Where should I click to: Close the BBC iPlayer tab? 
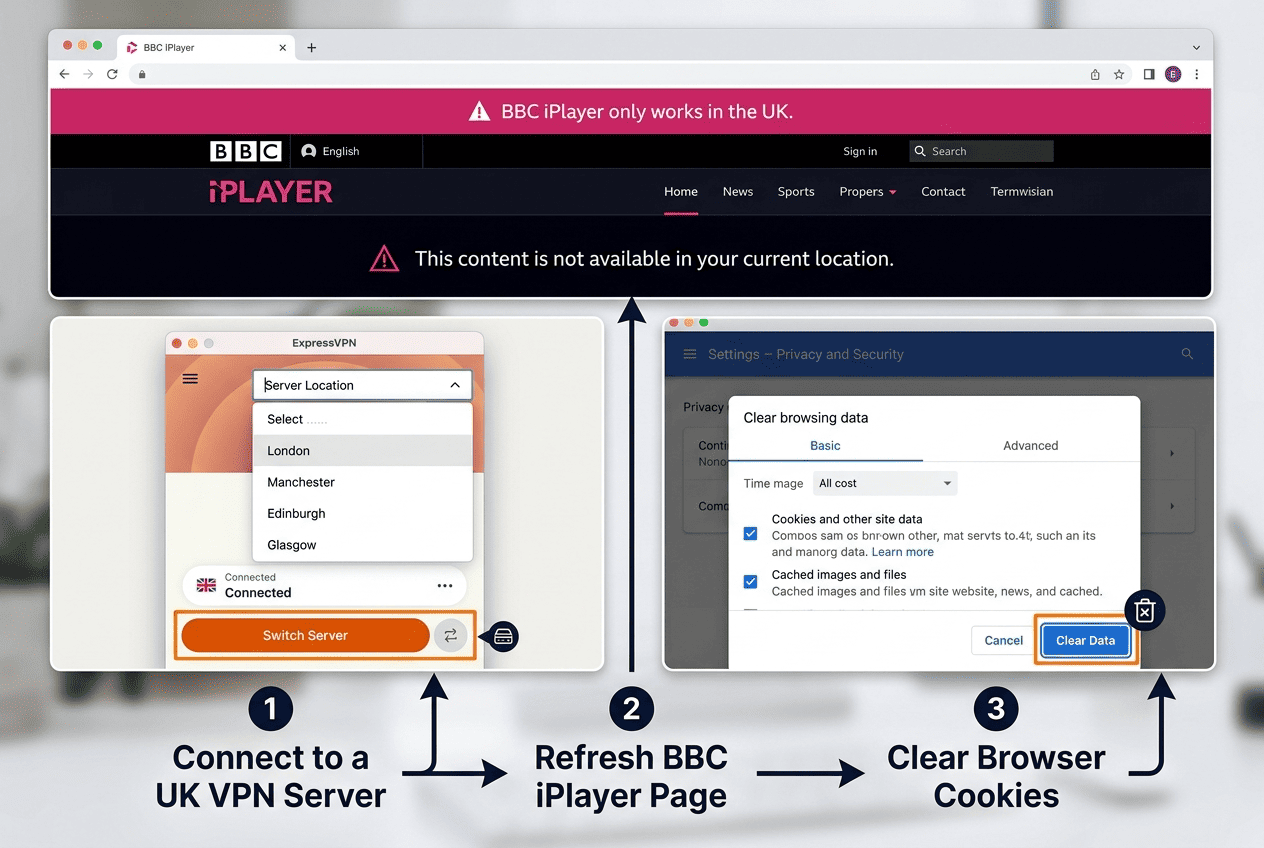[x=283, y=47]
